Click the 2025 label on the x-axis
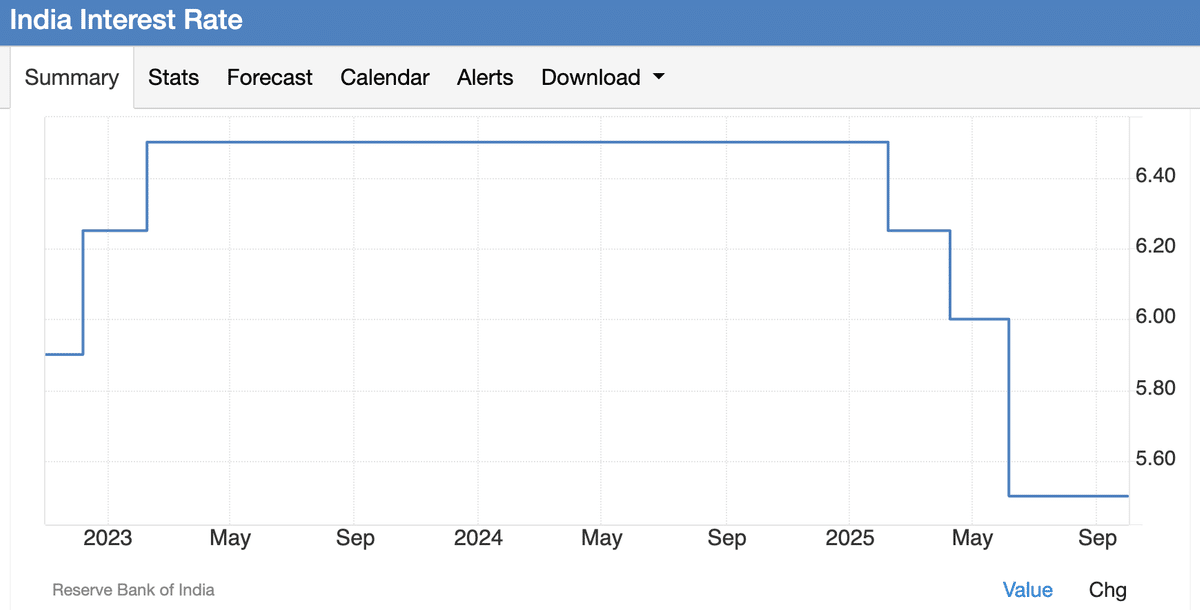Screen dimensions: 1200x610 coord(849,538)
